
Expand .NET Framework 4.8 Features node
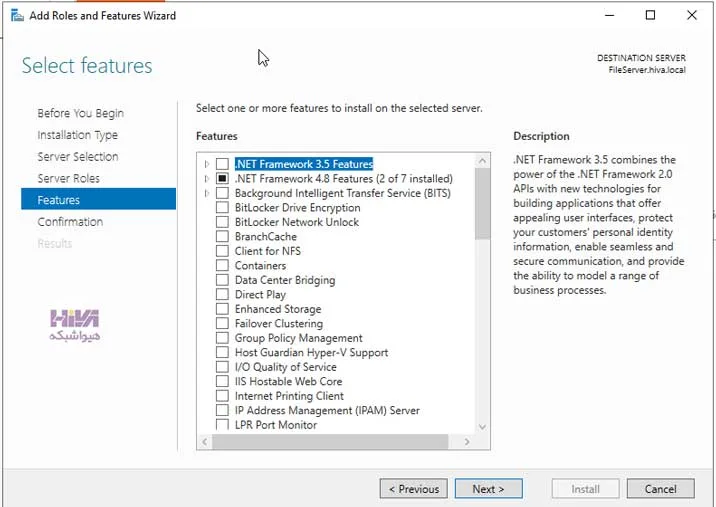click(207, 179)
